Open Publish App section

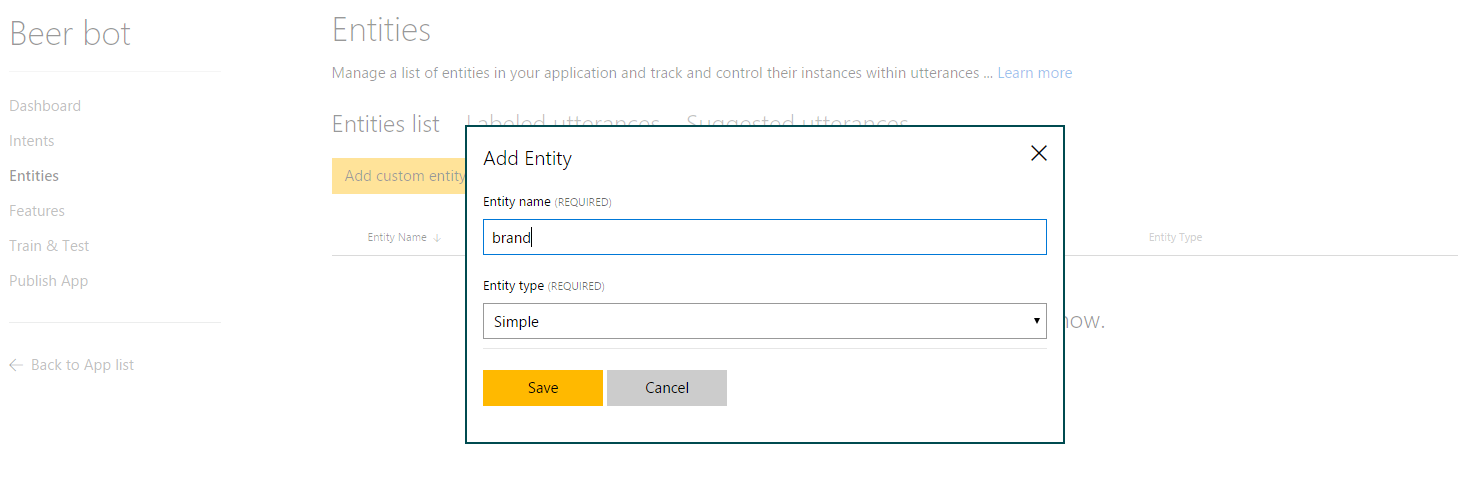coord(48,281)
